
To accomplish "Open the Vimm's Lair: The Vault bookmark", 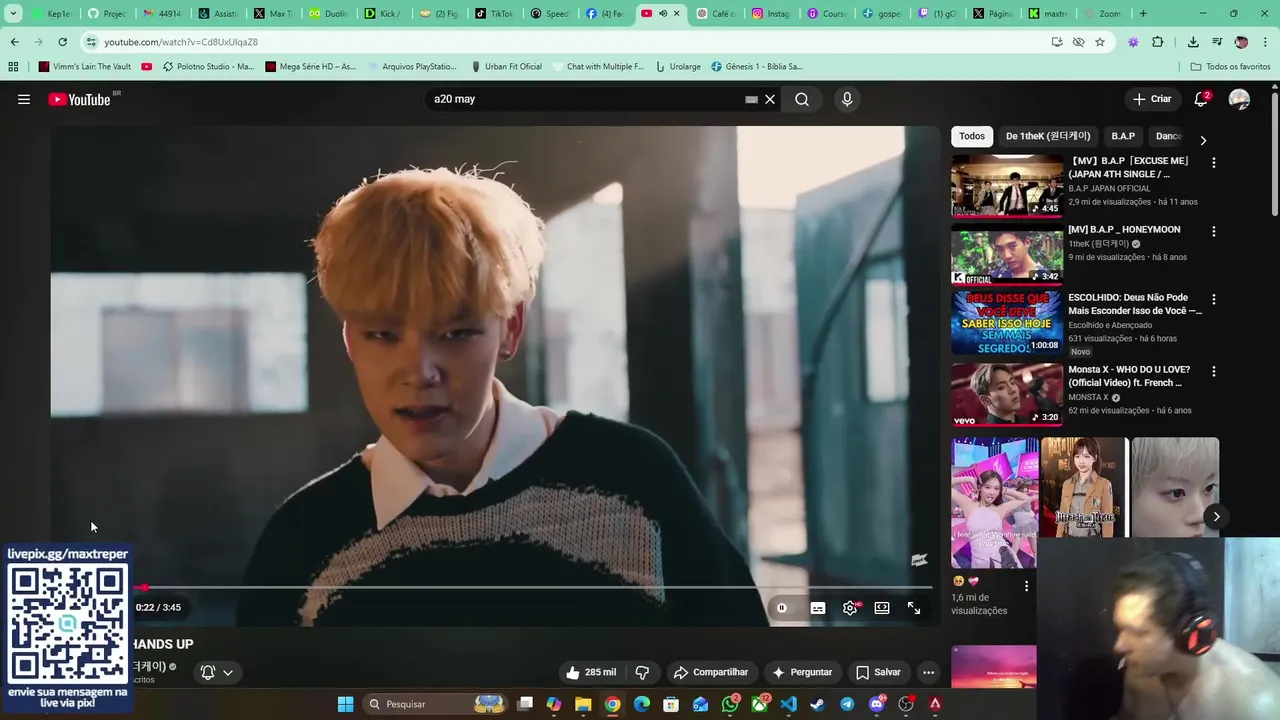I will 84,67.
